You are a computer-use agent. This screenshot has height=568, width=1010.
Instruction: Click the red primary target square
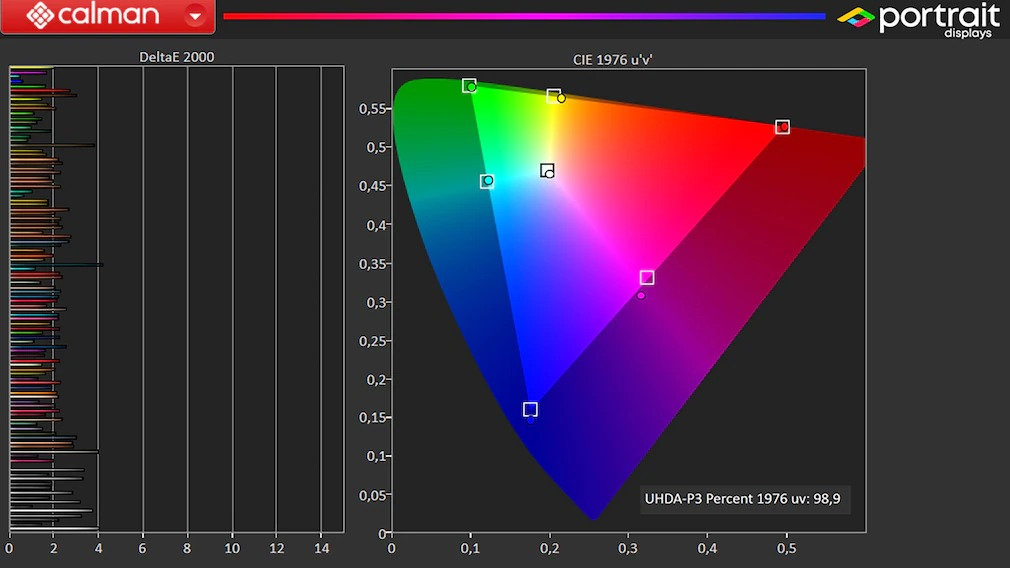pyautogui.click(x=783, y=127)
